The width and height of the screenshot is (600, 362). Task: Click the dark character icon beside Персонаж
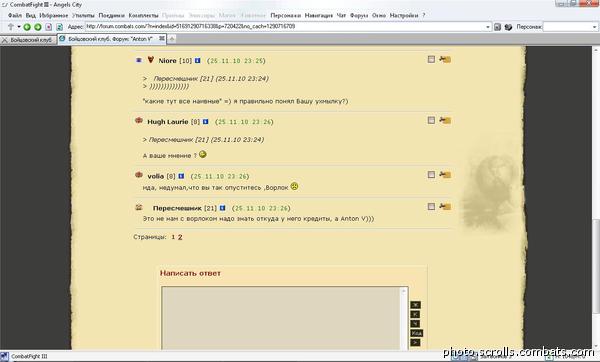click(508, 27)
